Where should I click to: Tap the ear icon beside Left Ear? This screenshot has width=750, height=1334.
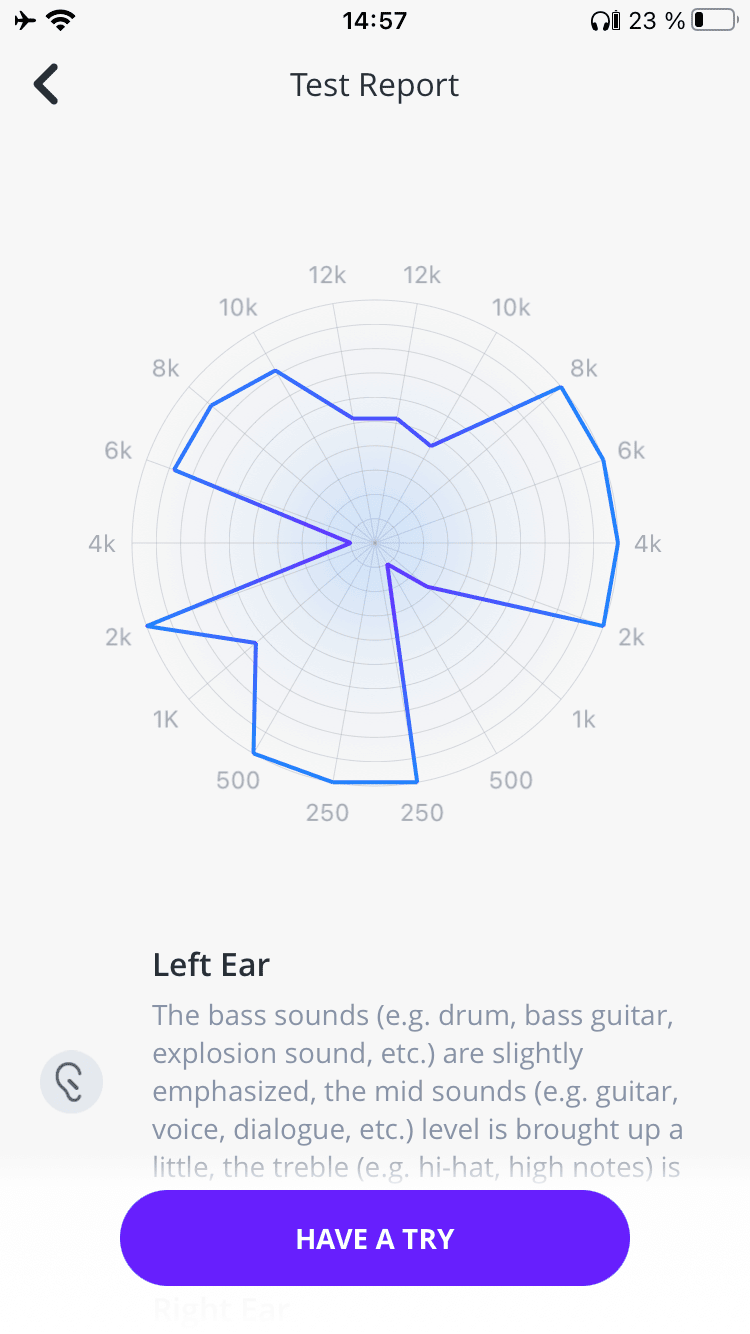71,1082
